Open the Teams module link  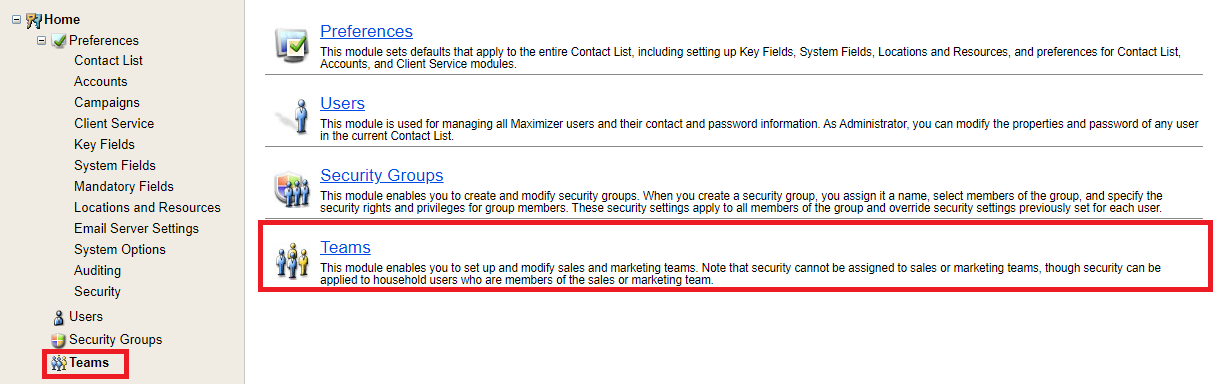(345, 247)
